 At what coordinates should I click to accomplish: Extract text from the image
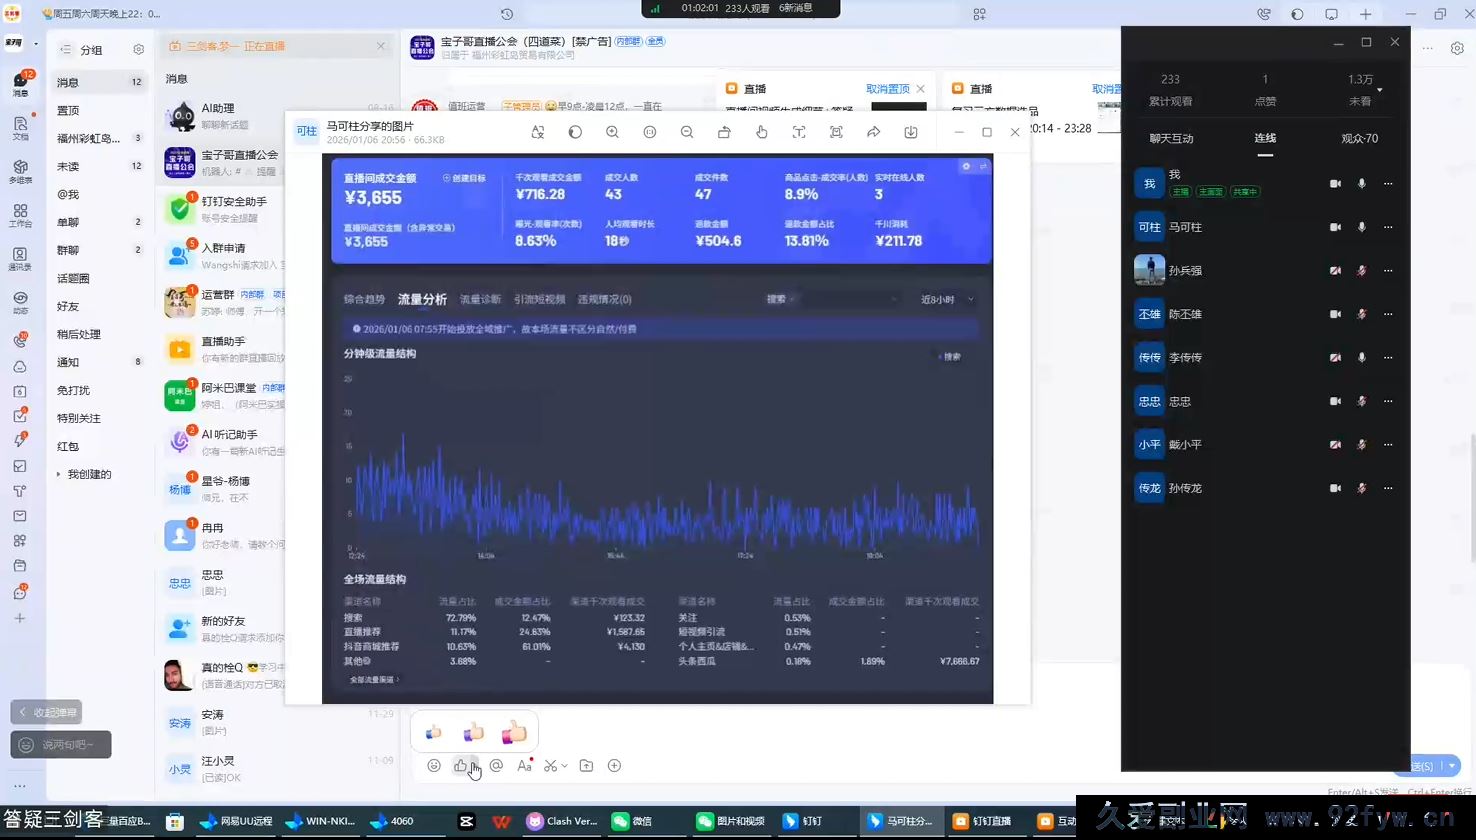pos(799,132)
